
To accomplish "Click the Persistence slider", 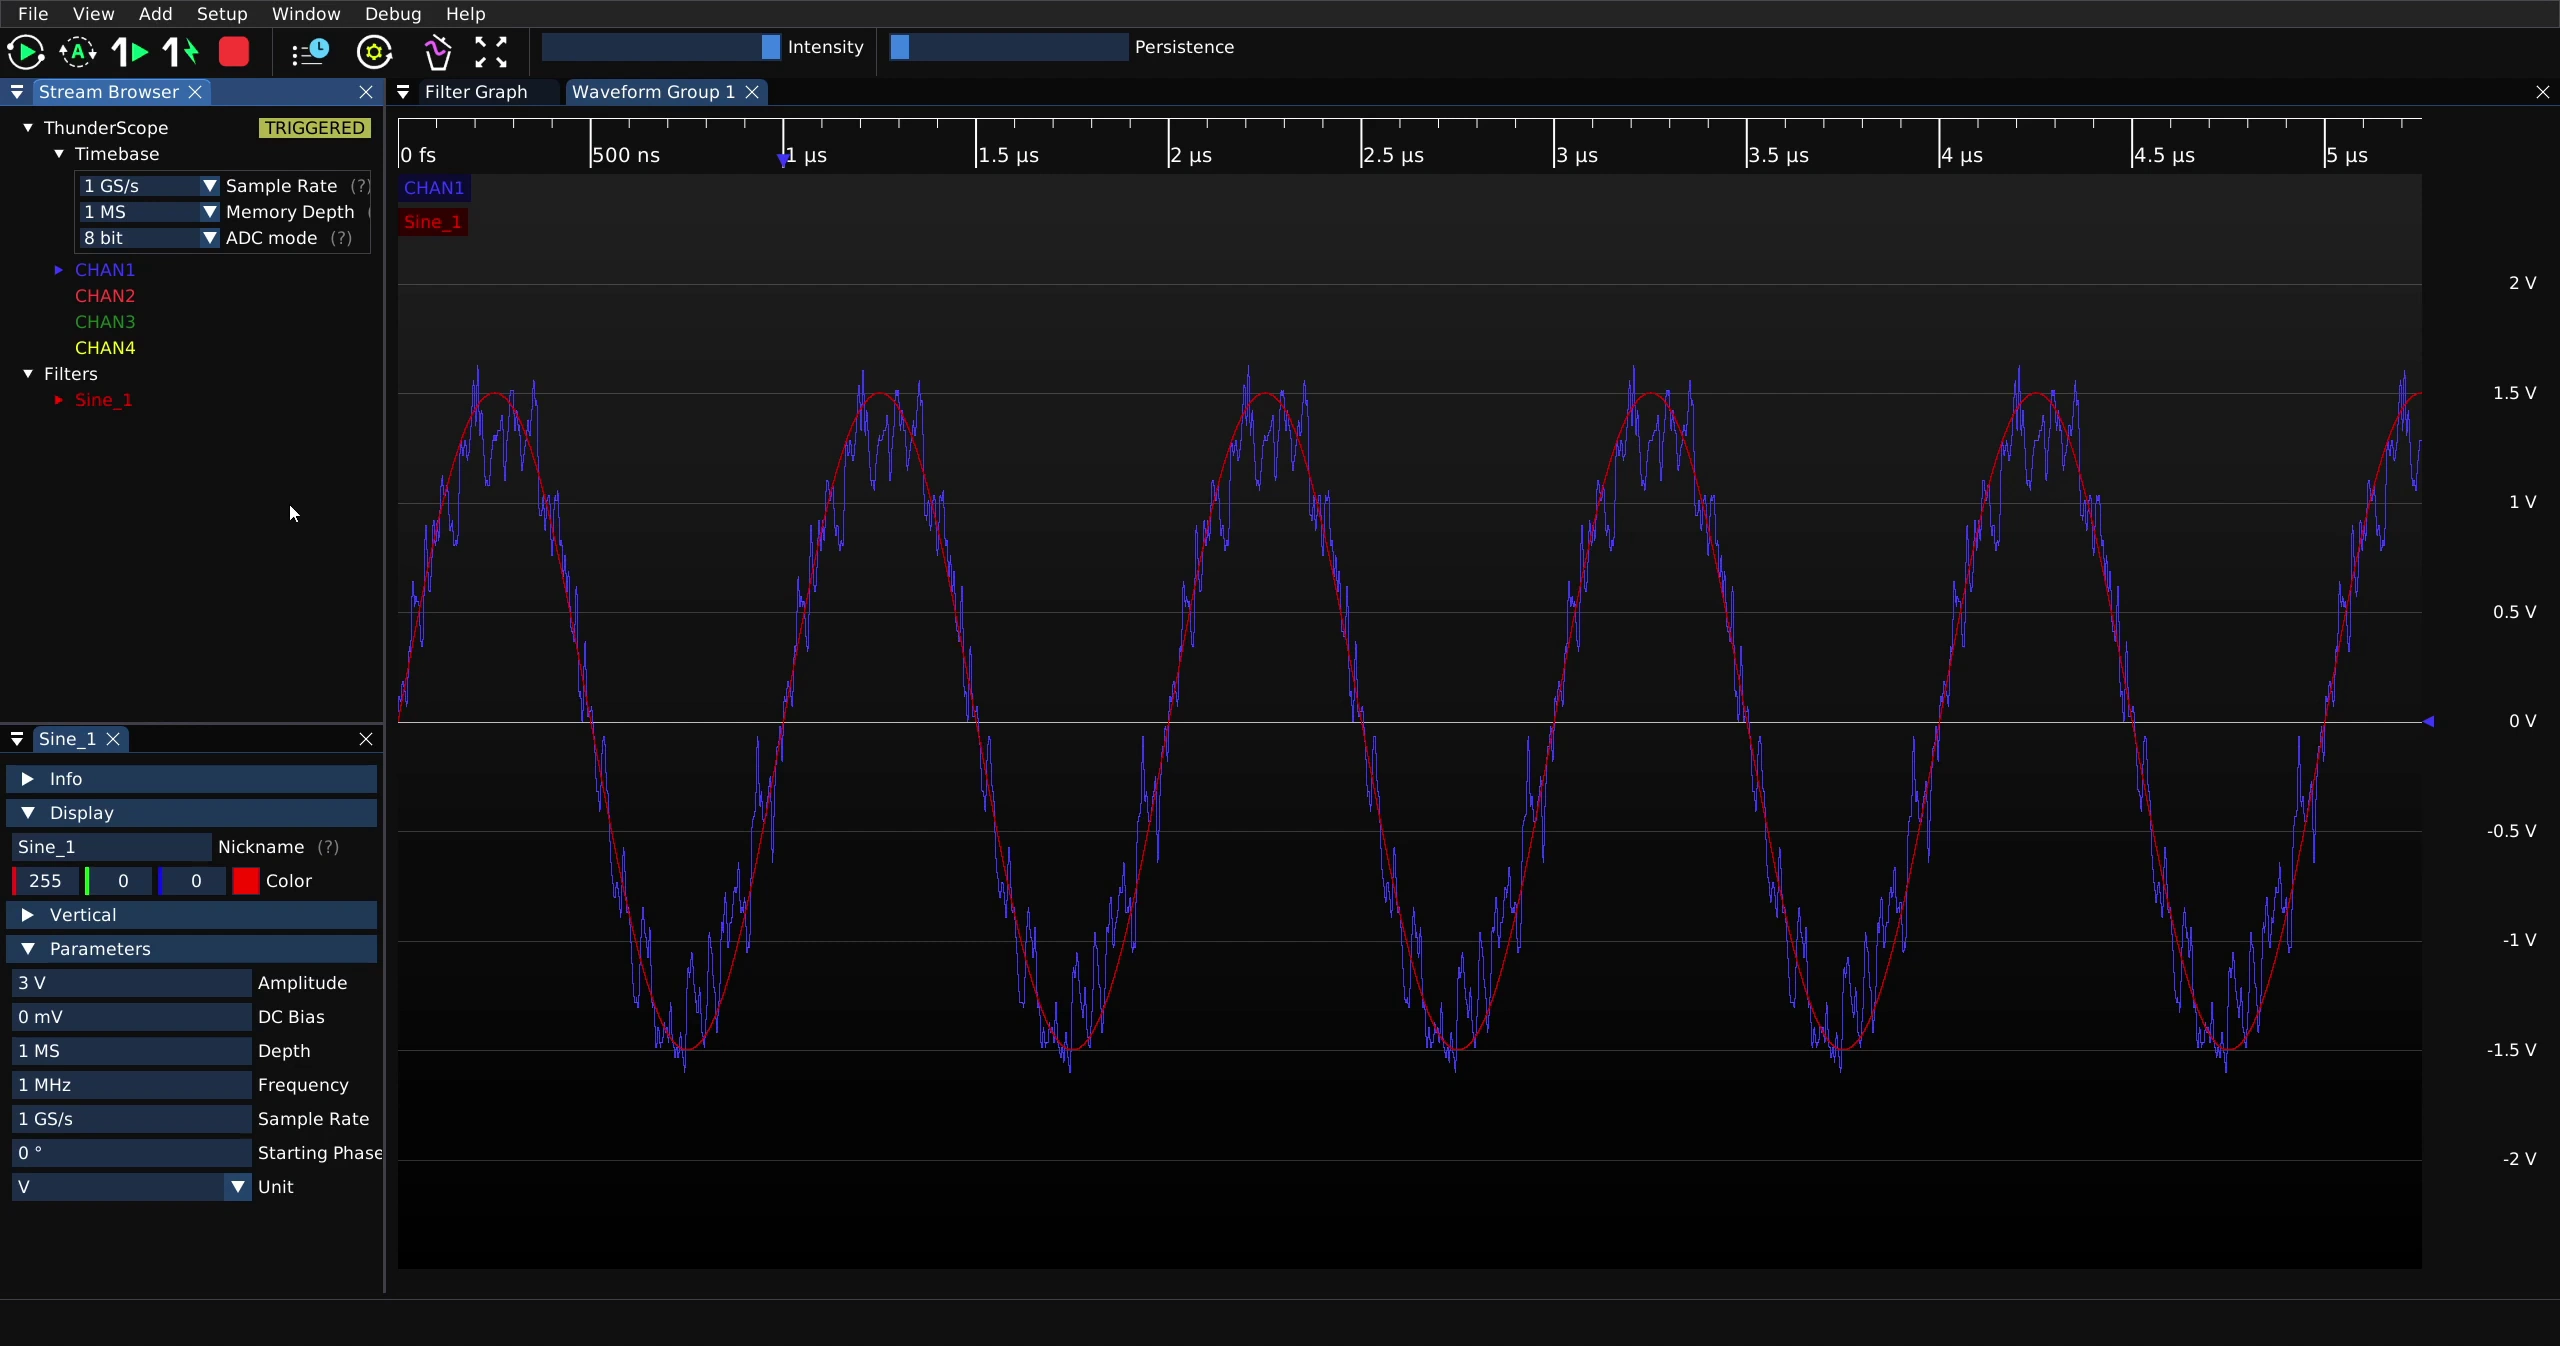I will pos(1009,47).
